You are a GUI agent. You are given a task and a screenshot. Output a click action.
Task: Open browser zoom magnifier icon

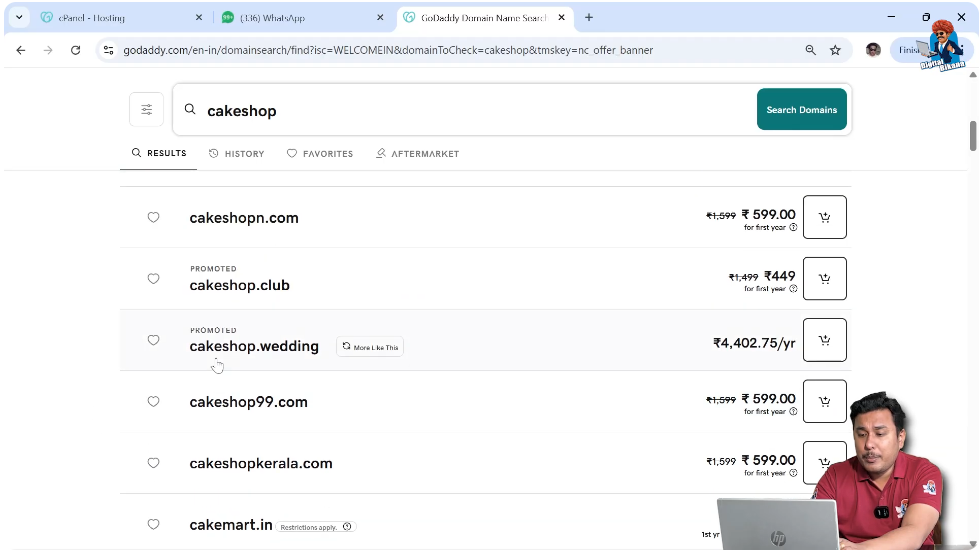pos(811,50)
